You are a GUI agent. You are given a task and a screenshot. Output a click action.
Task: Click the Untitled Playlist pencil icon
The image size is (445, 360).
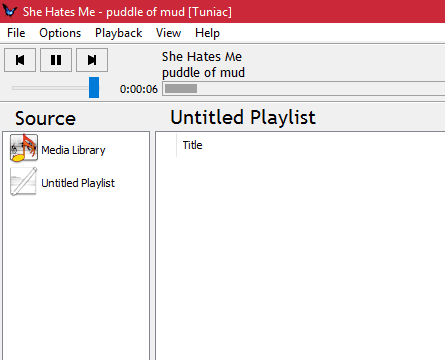point(23,181)
